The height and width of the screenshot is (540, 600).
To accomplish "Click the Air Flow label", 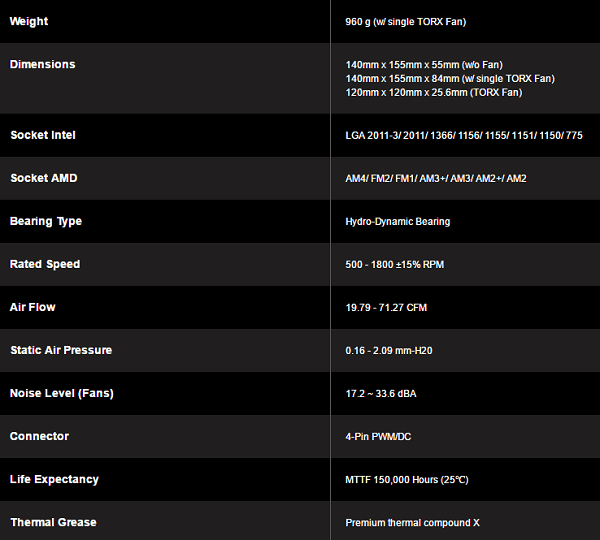I will click(32, 307).
